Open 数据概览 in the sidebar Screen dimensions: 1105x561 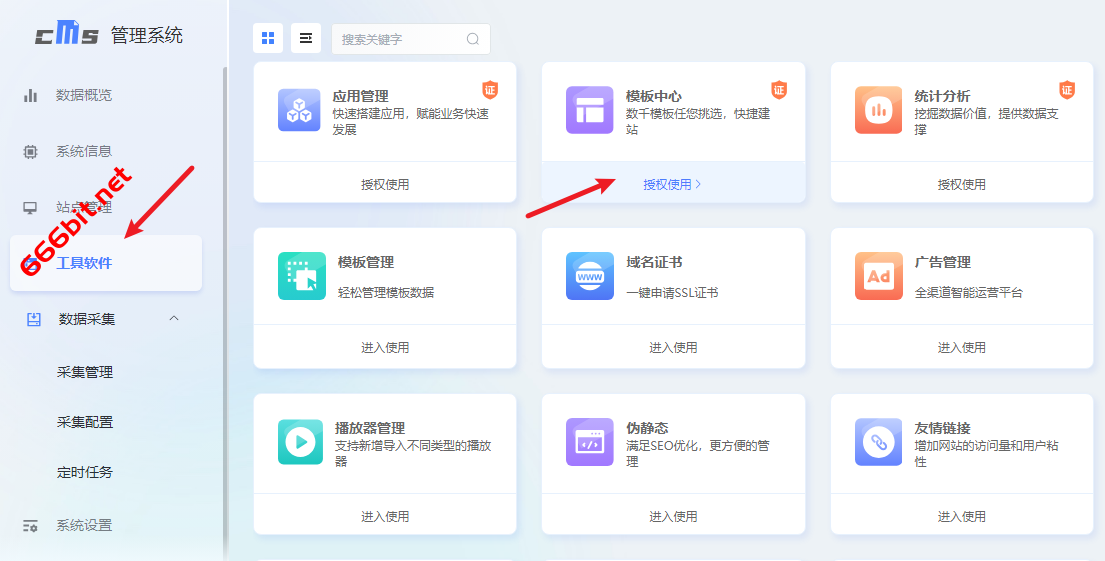[x=84, y=95]
